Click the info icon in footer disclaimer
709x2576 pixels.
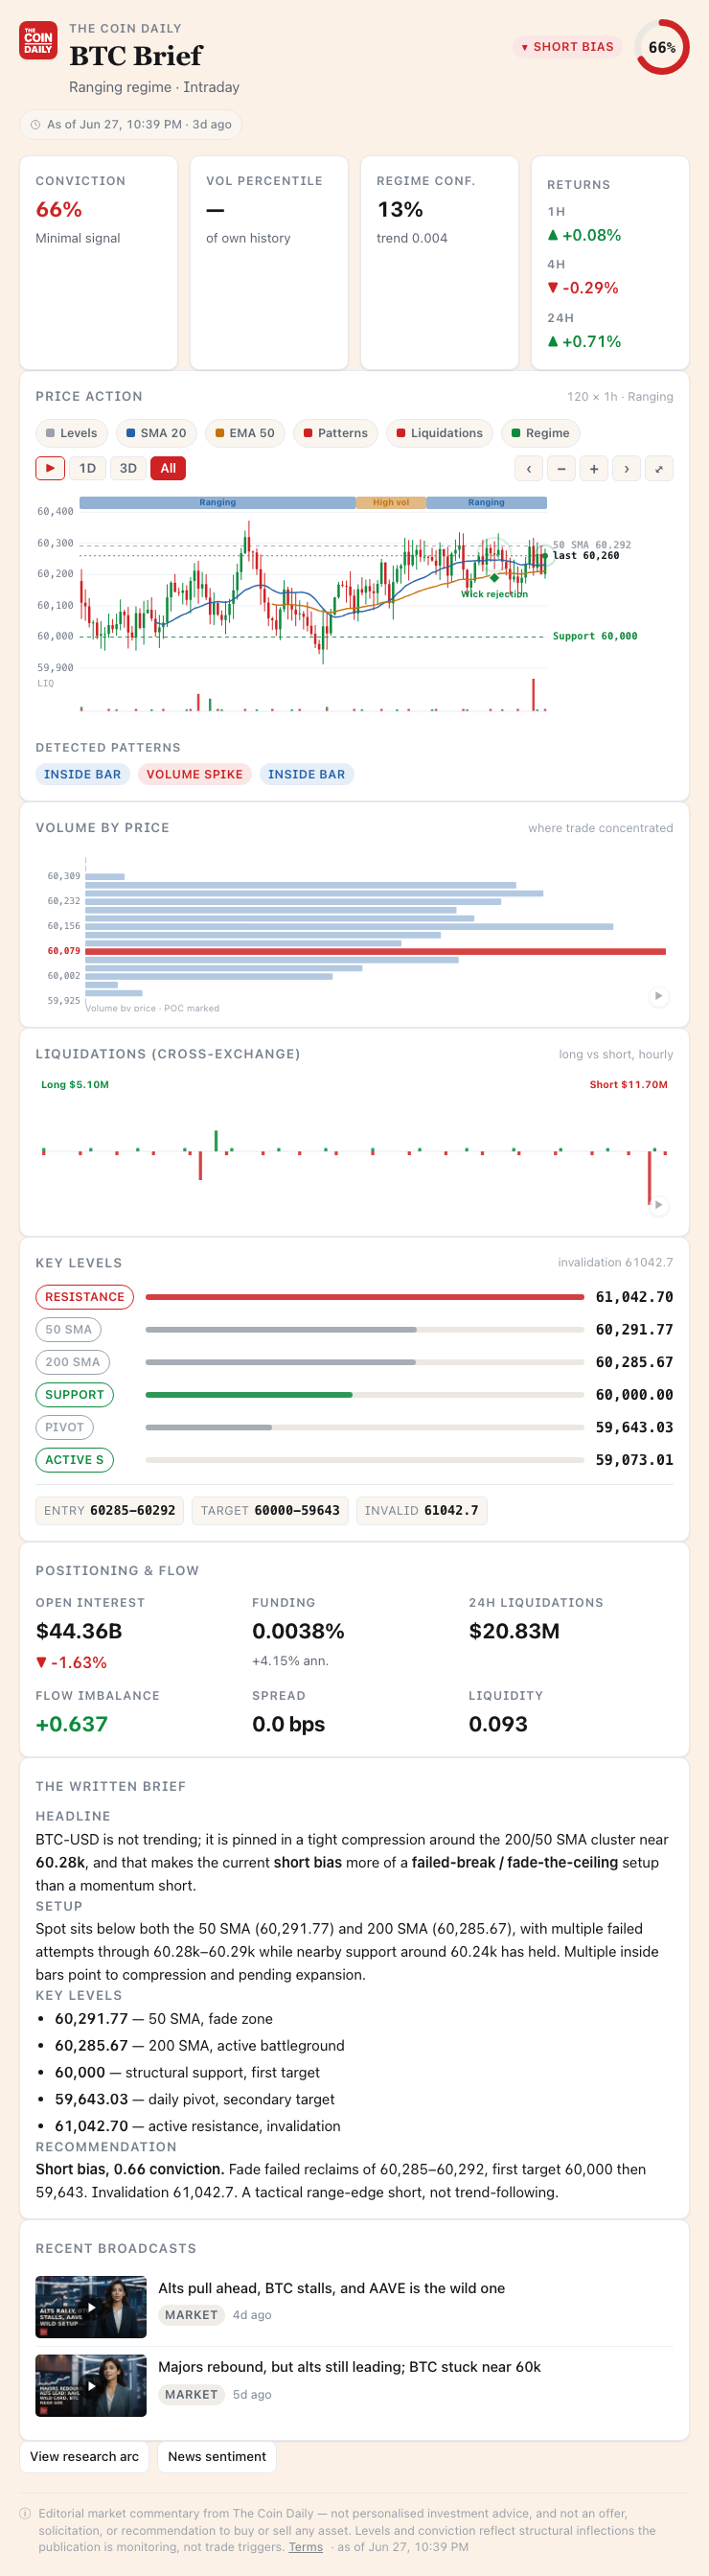[25, 2513]
